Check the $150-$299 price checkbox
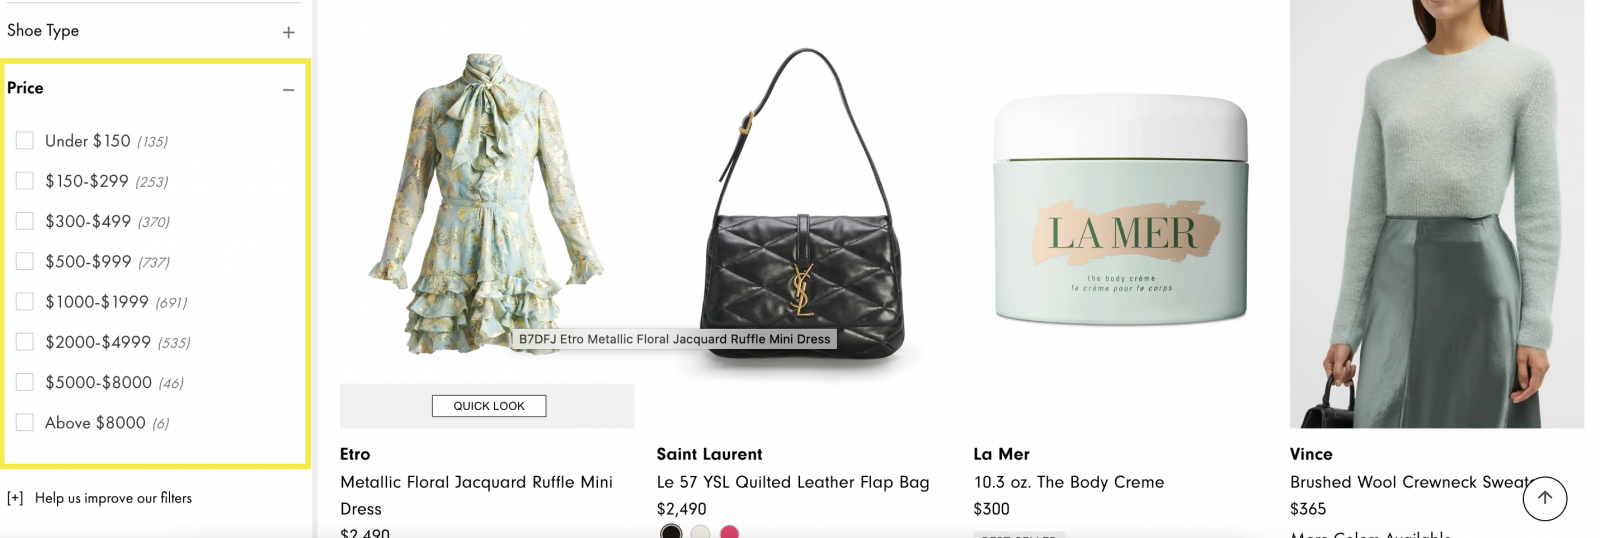The height and width of the screenshot is (538, 1600). 25,181
